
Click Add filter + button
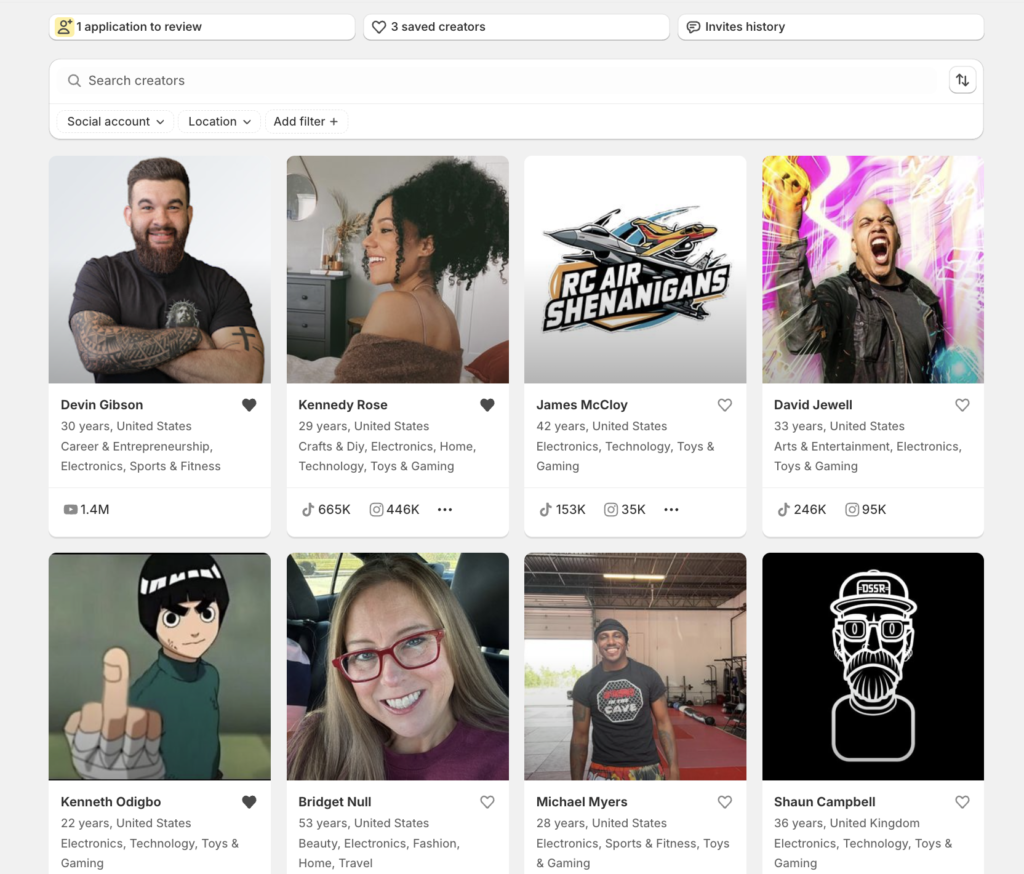[306, 121]
